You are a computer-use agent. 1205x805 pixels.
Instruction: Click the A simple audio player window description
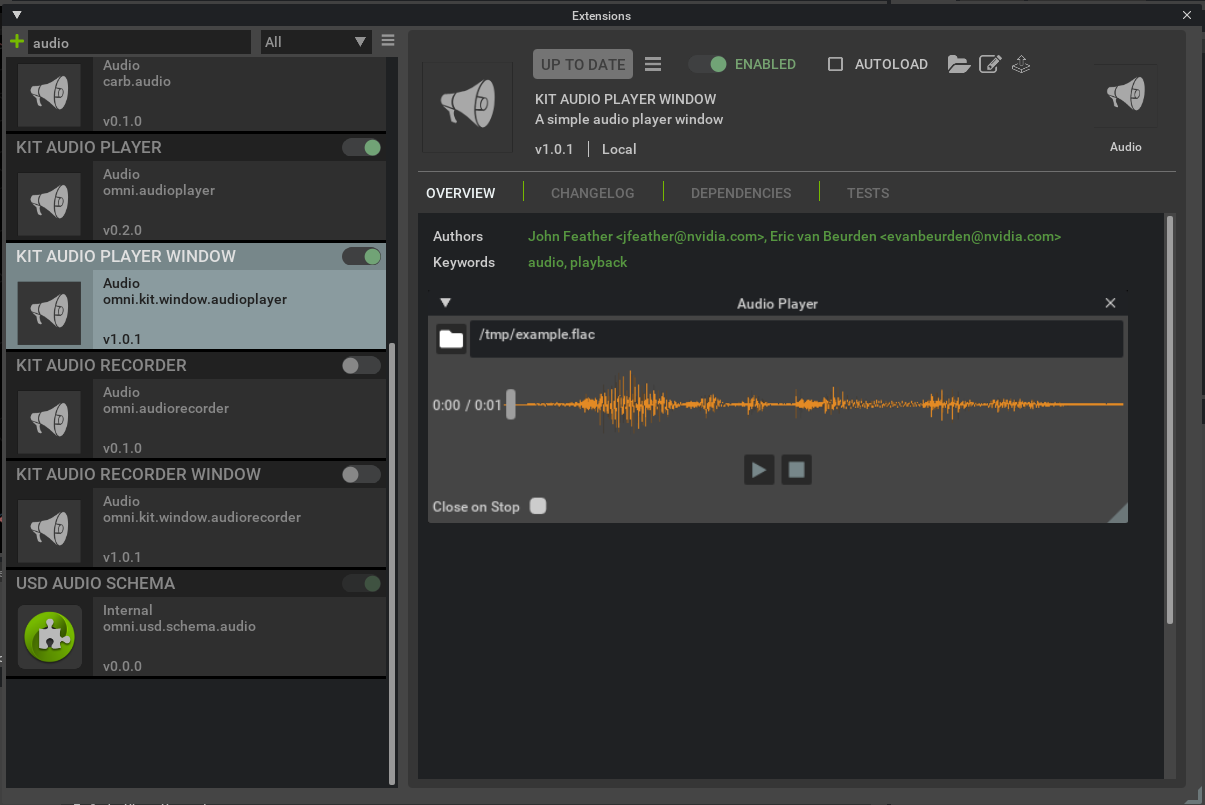tap(629, 119)
